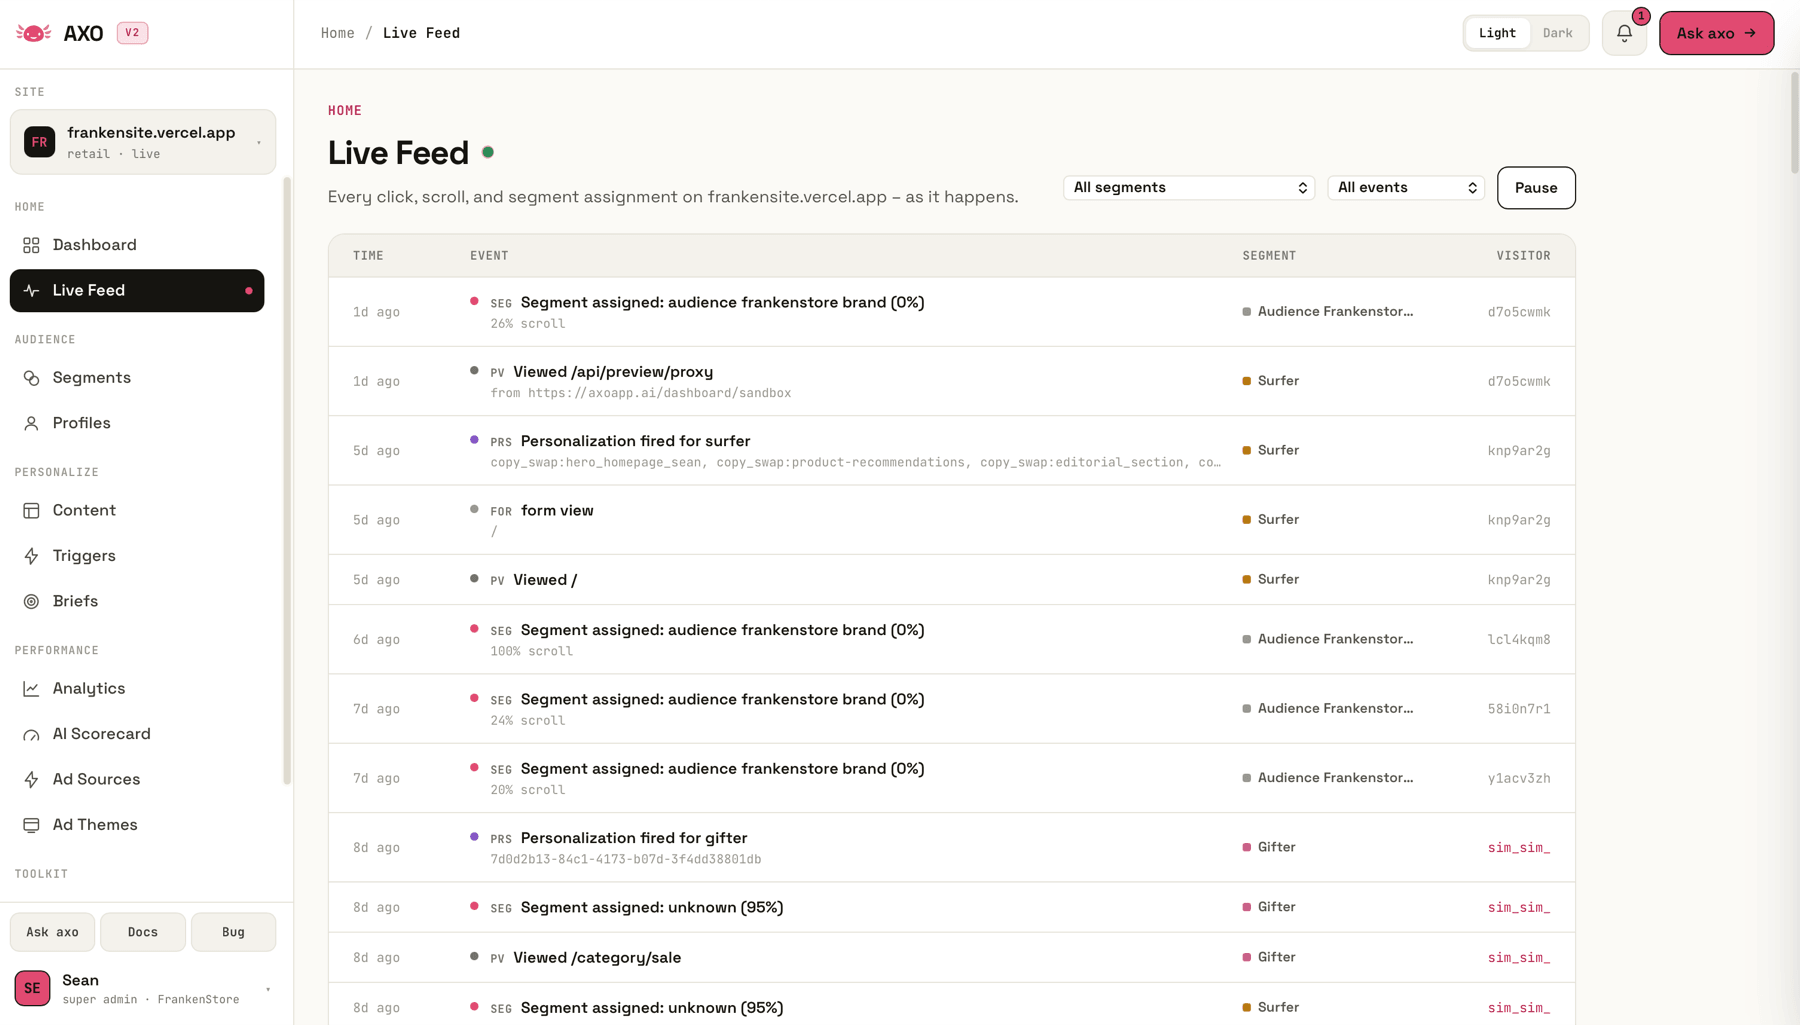Click the Analytics chart icon
This screenshot has width=1800, height=1025.
pyautogui.click(x=32, y=689)
